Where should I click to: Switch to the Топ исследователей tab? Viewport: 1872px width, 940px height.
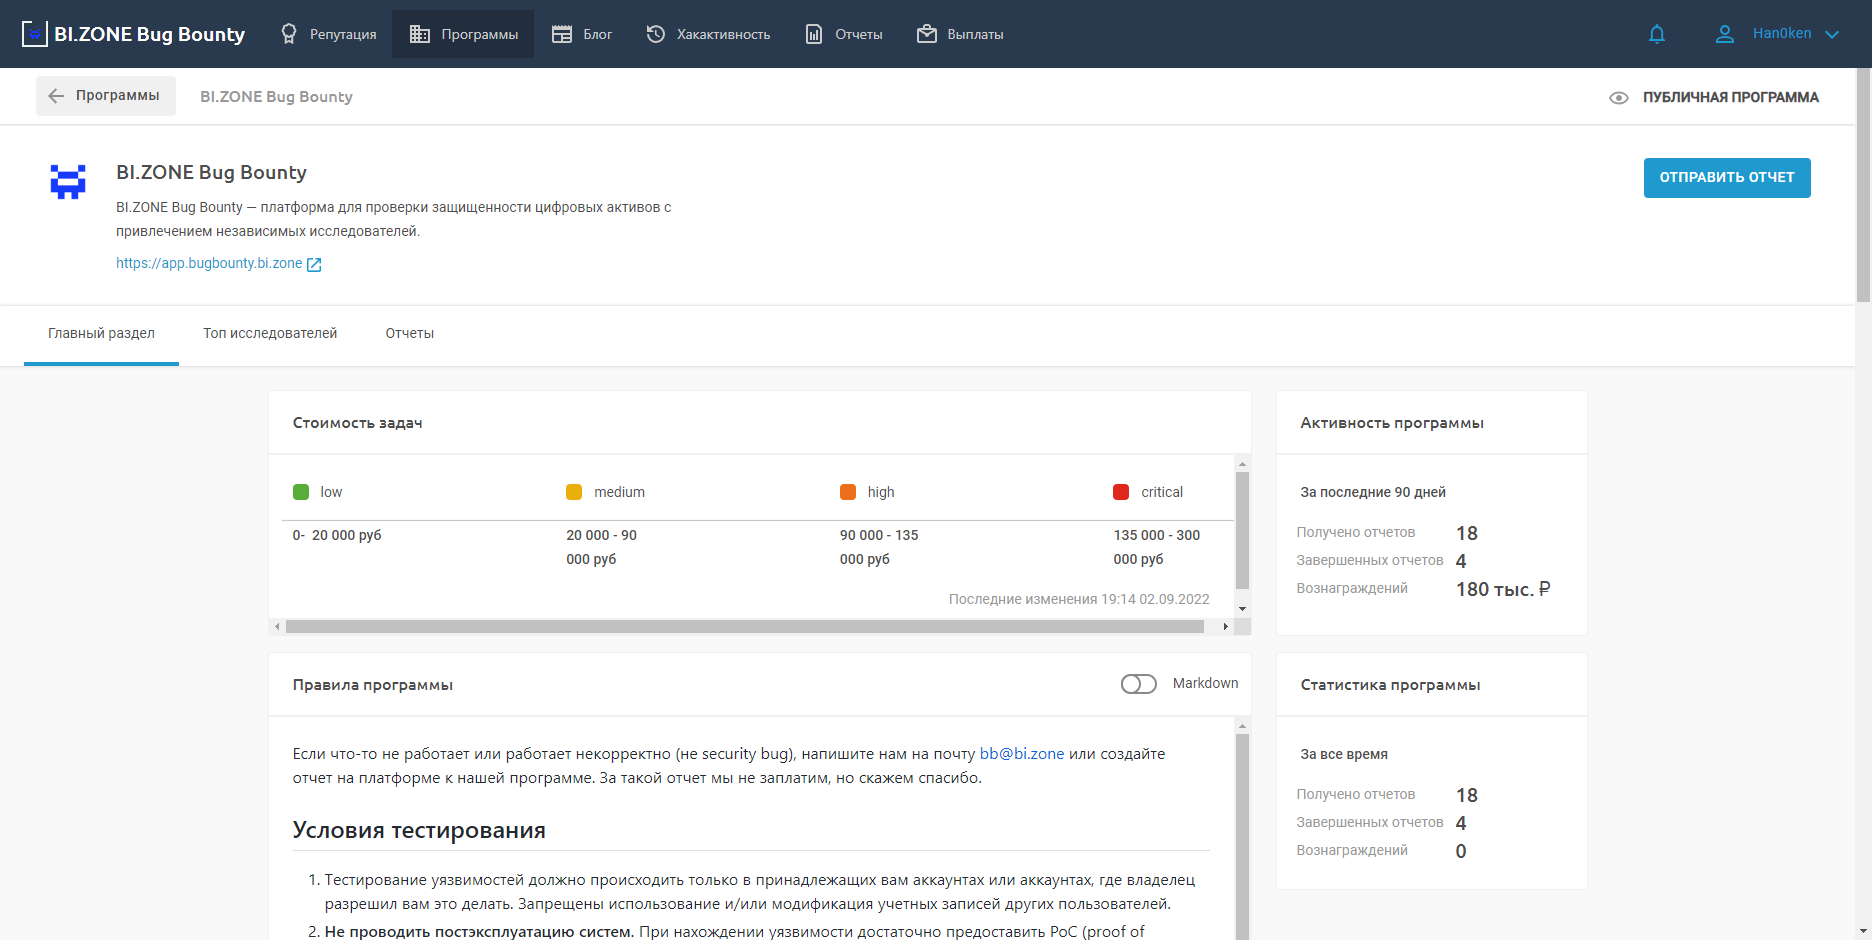270,333
